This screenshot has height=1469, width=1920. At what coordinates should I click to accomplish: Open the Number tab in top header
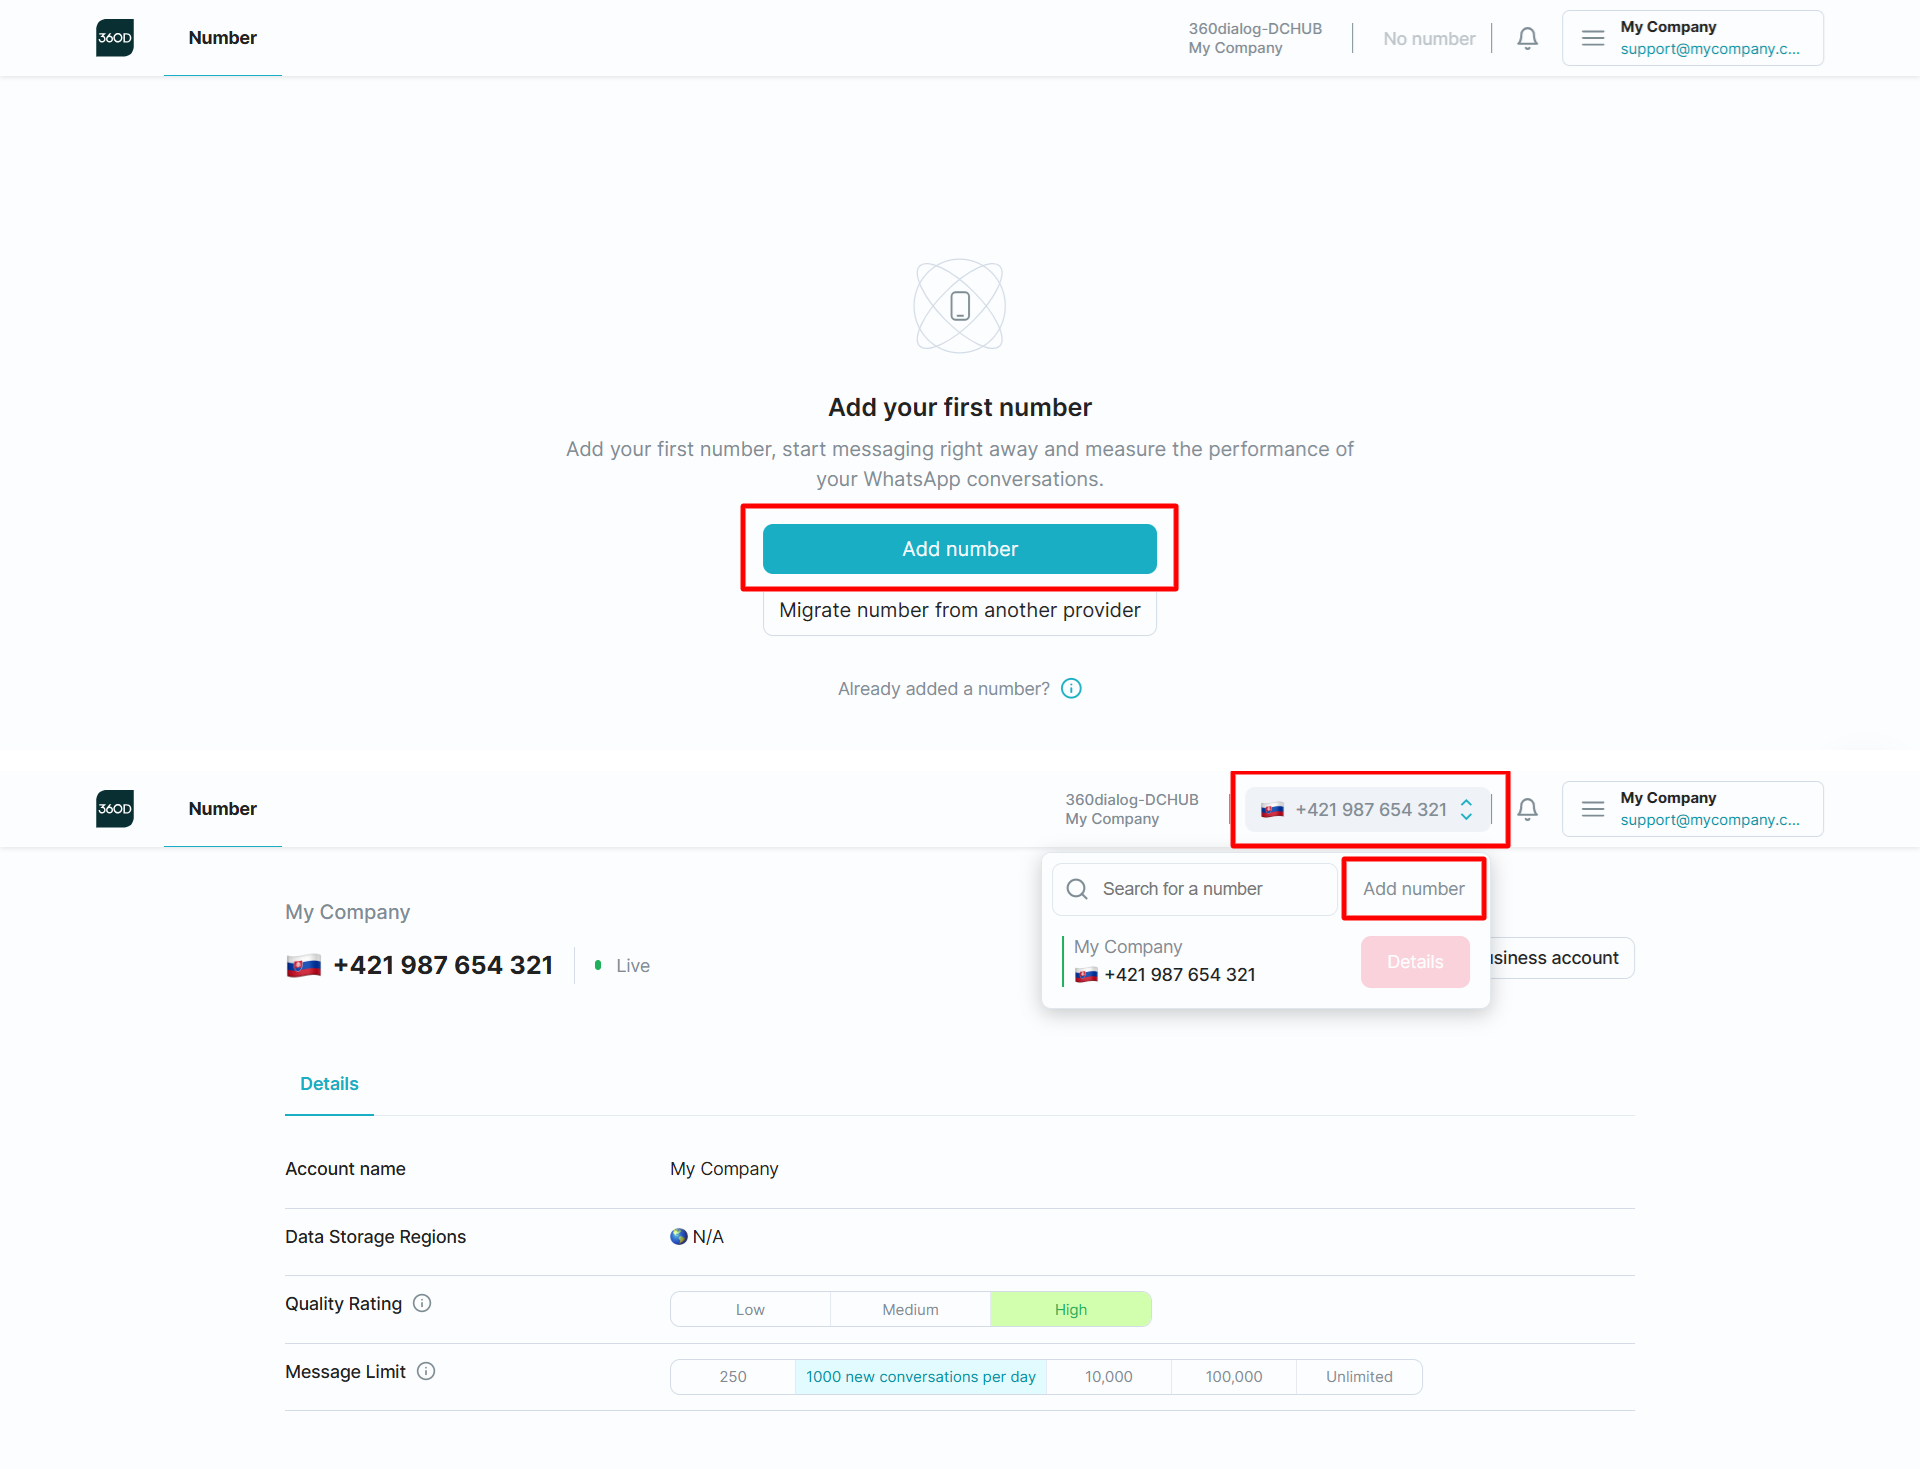pos(222,38)
